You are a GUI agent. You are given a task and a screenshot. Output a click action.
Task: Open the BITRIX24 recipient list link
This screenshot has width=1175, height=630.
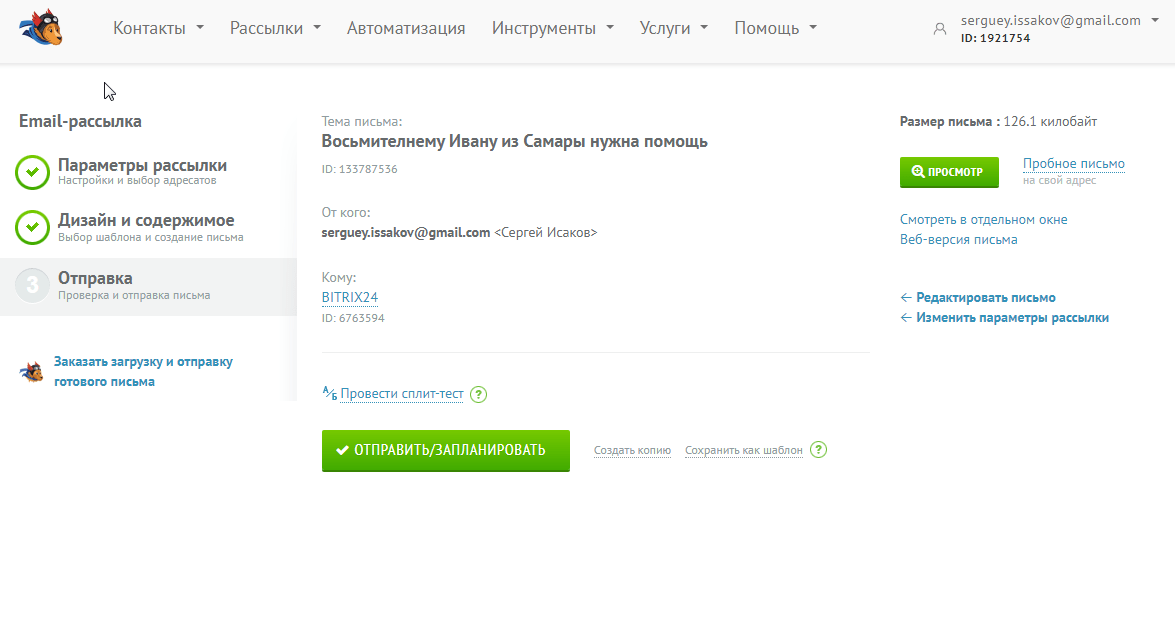click(x=350, y=297)
